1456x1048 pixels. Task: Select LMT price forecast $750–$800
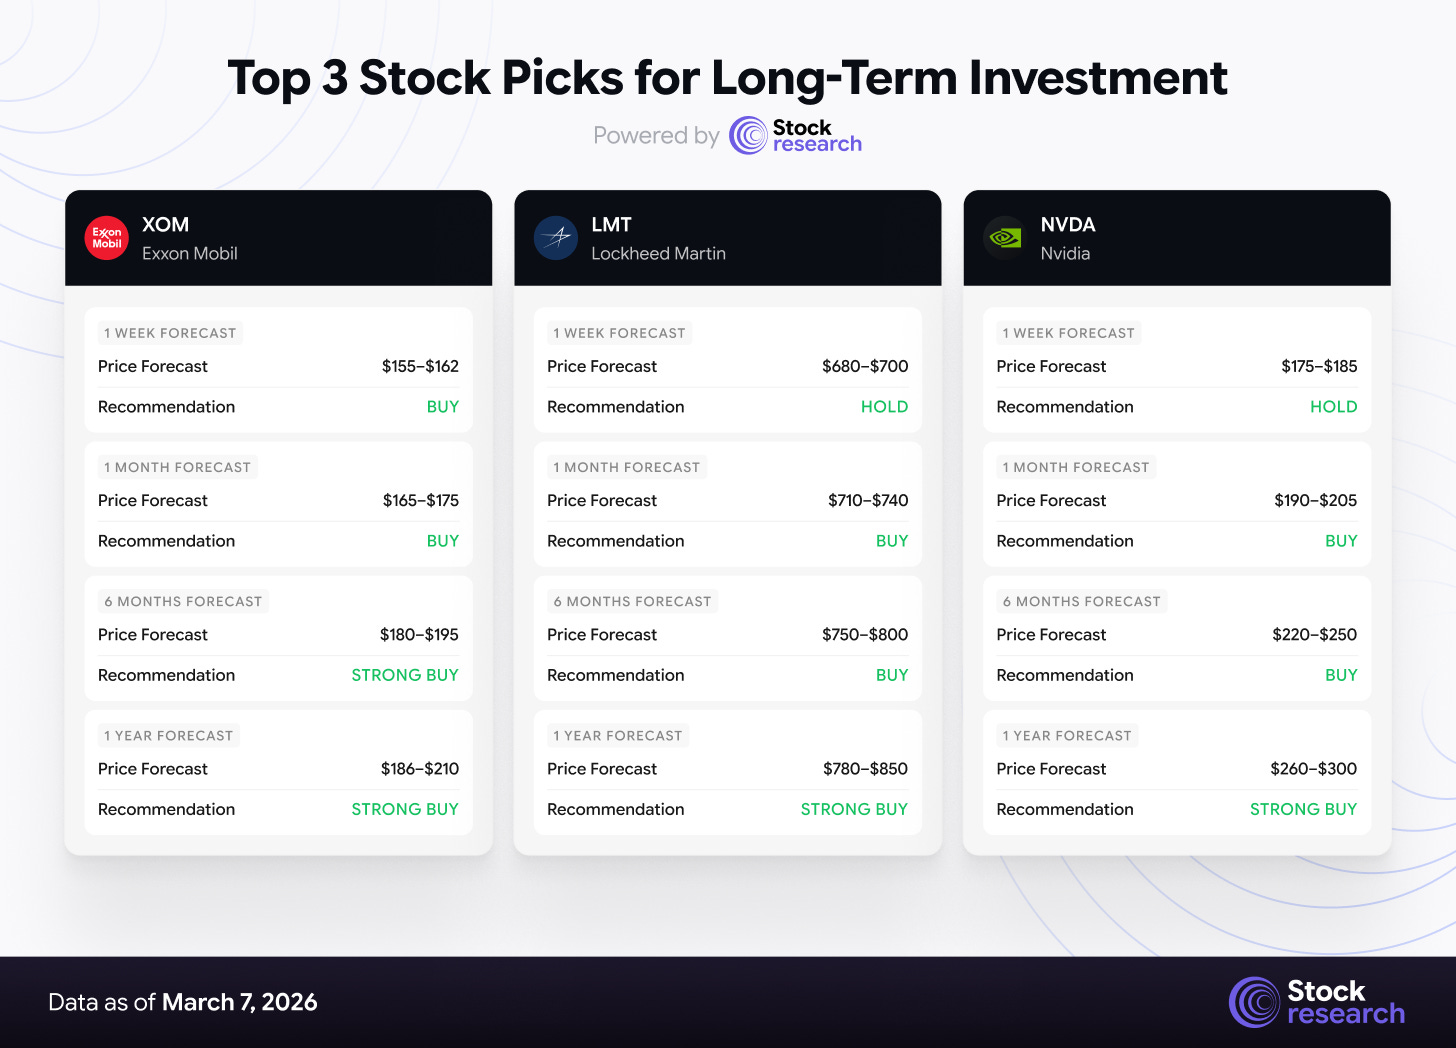coord(865,634)
